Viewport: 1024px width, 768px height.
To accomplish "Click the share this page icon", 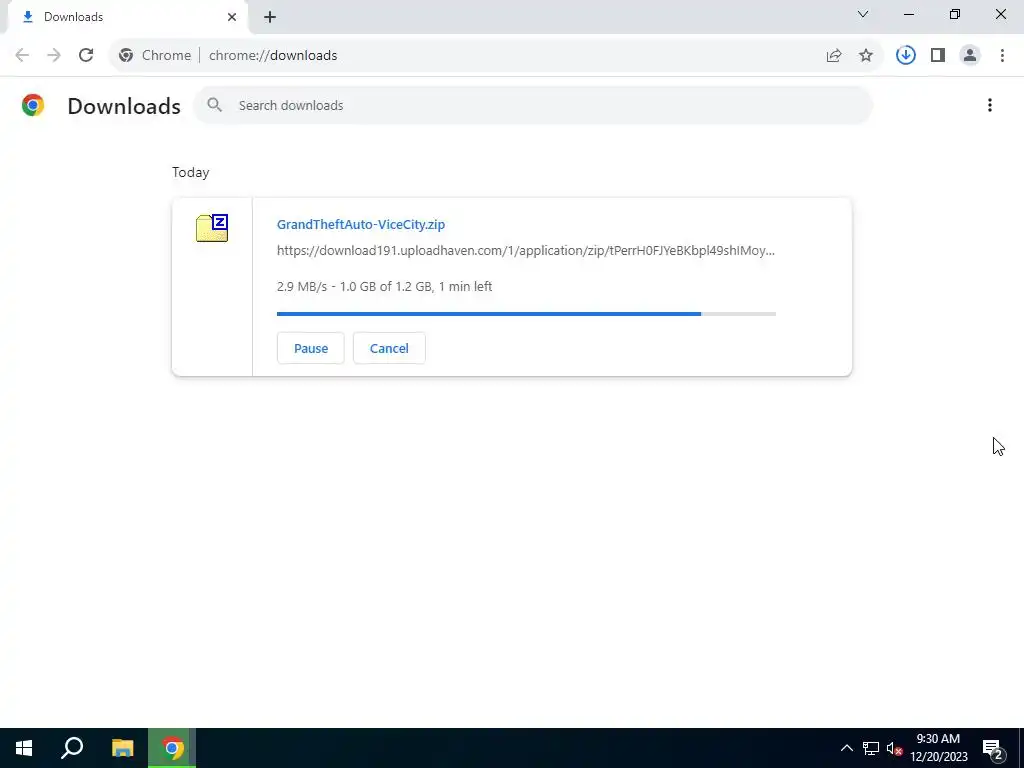I will pos(834,56).
